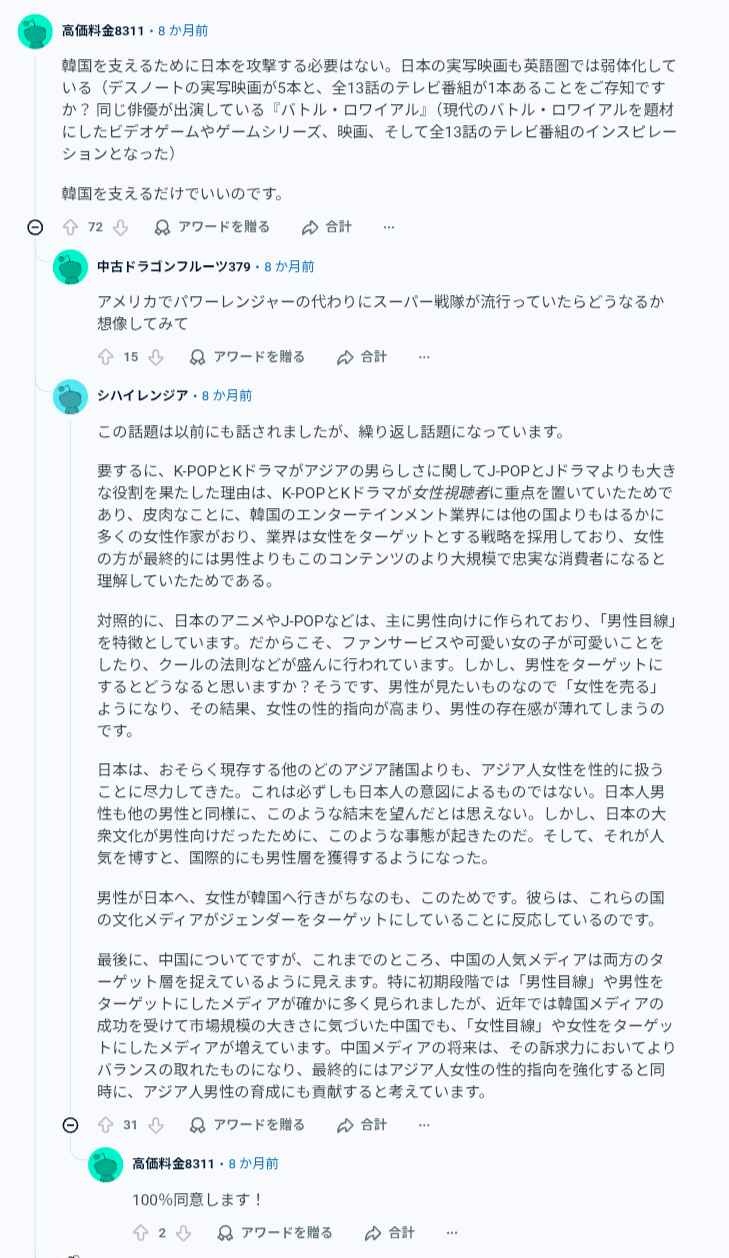Viewport: 729px width, 1258px height.
Task: Give an award to the 100%同意します！ reply
Action: coord(275,1233)
